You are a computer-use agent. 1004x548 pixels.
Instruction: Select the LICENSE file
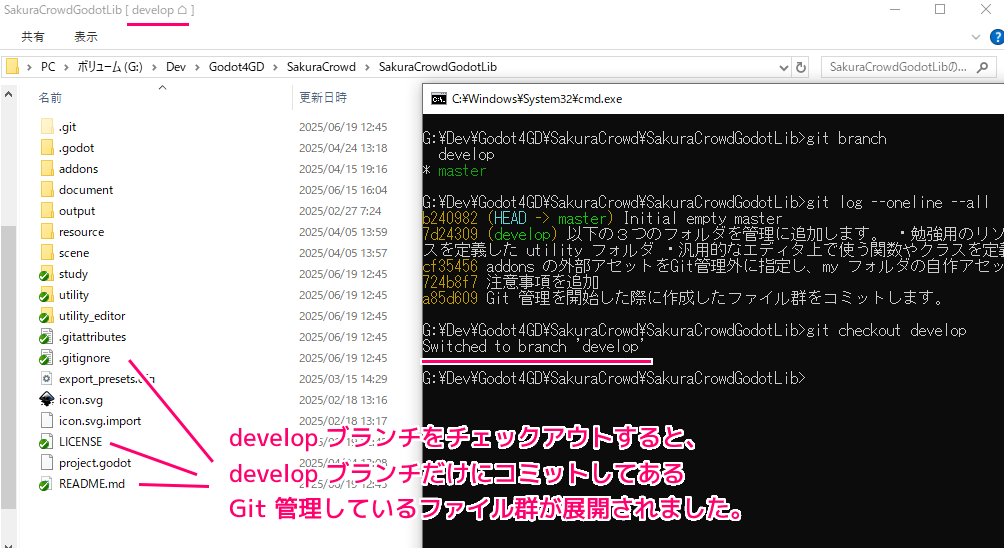(80, 442)
